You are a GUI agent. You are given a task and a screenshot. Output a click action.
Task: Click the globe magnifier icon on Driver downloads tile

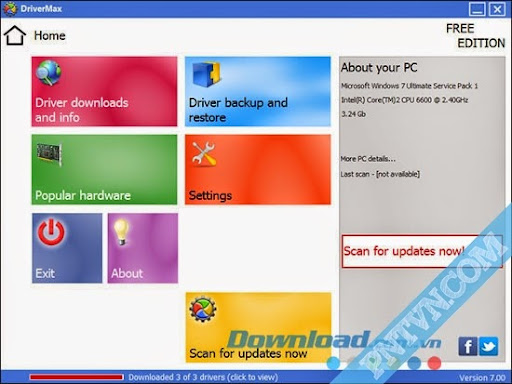(x=49, y=73)
